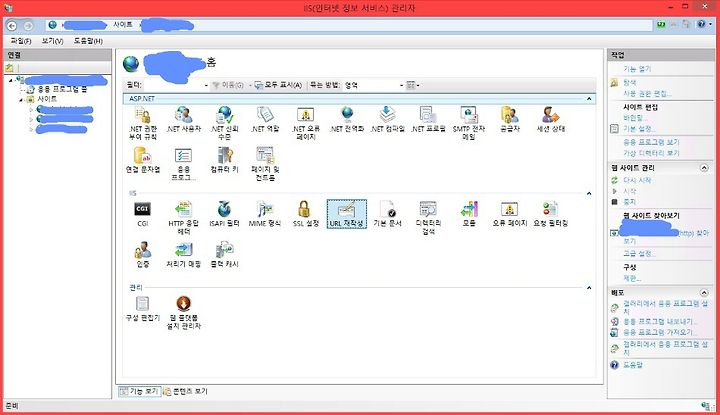Open the IIS 오류 페이지 icon
The height and width of the screenshot is (415, 720).
[510, 214]
